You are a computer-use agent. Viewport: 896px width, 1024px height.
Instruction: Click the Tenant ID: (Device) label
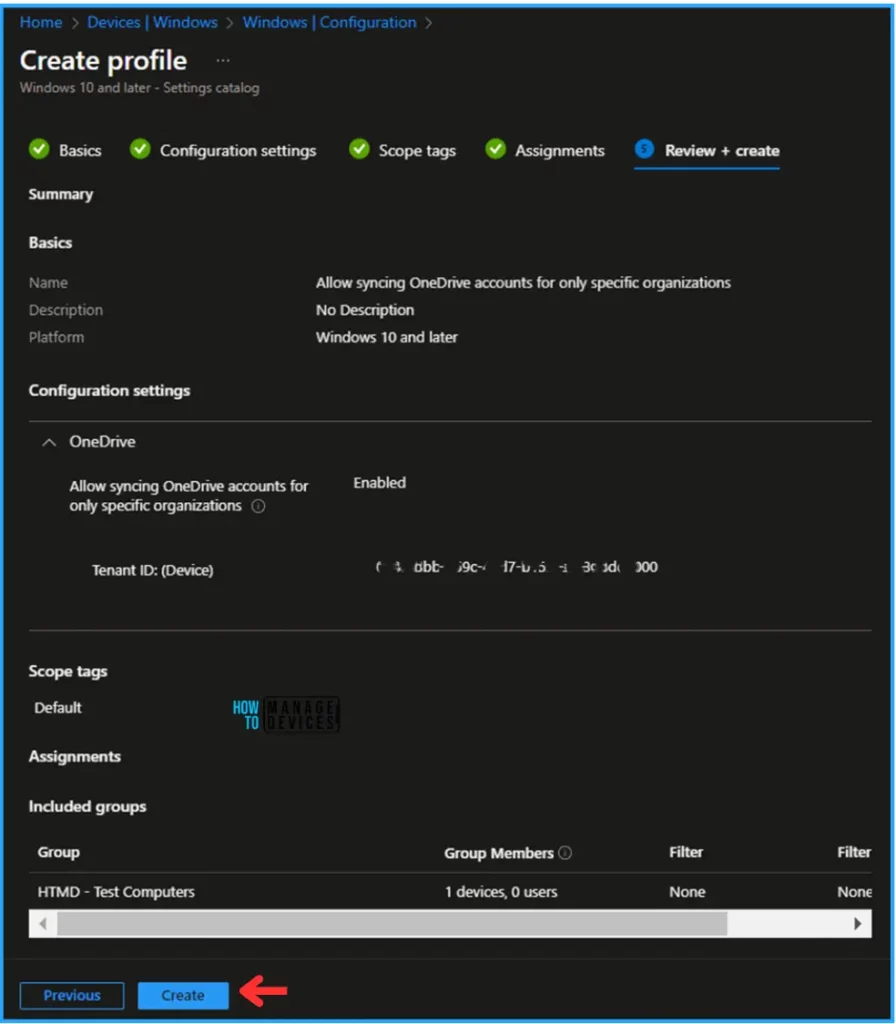tap(152, 570)
